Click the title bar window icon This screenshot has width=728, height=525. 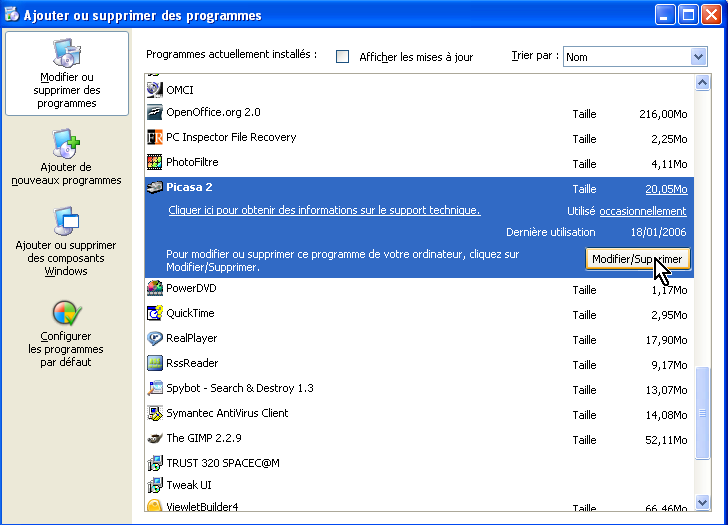(12, 14)
